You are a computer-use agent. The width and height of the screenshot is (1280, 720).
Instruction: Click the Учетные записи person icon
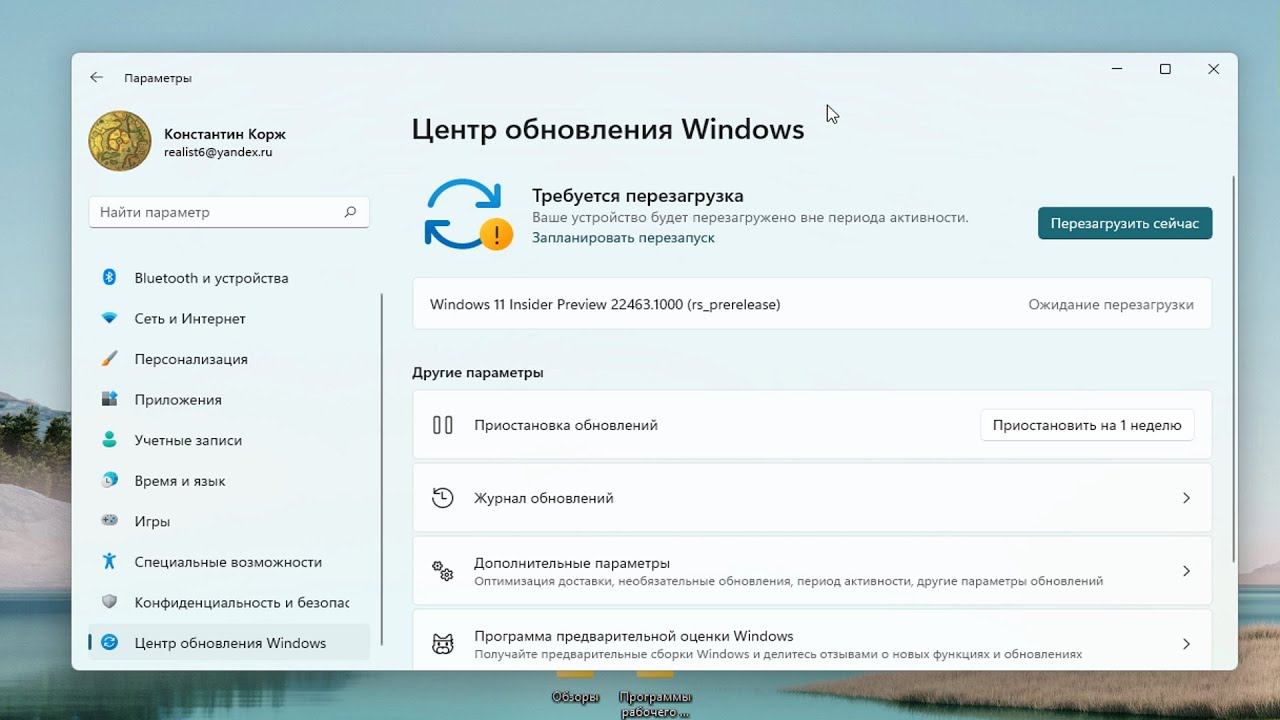[110, 440]
